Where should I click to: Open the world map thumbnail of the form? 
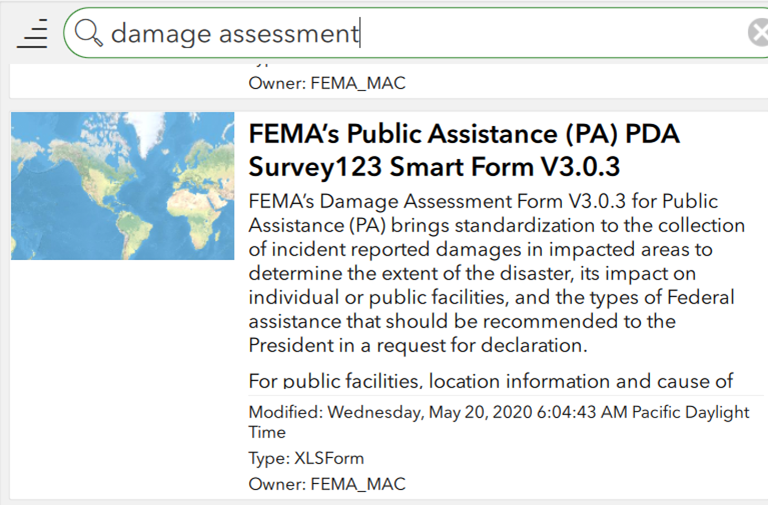122,186
